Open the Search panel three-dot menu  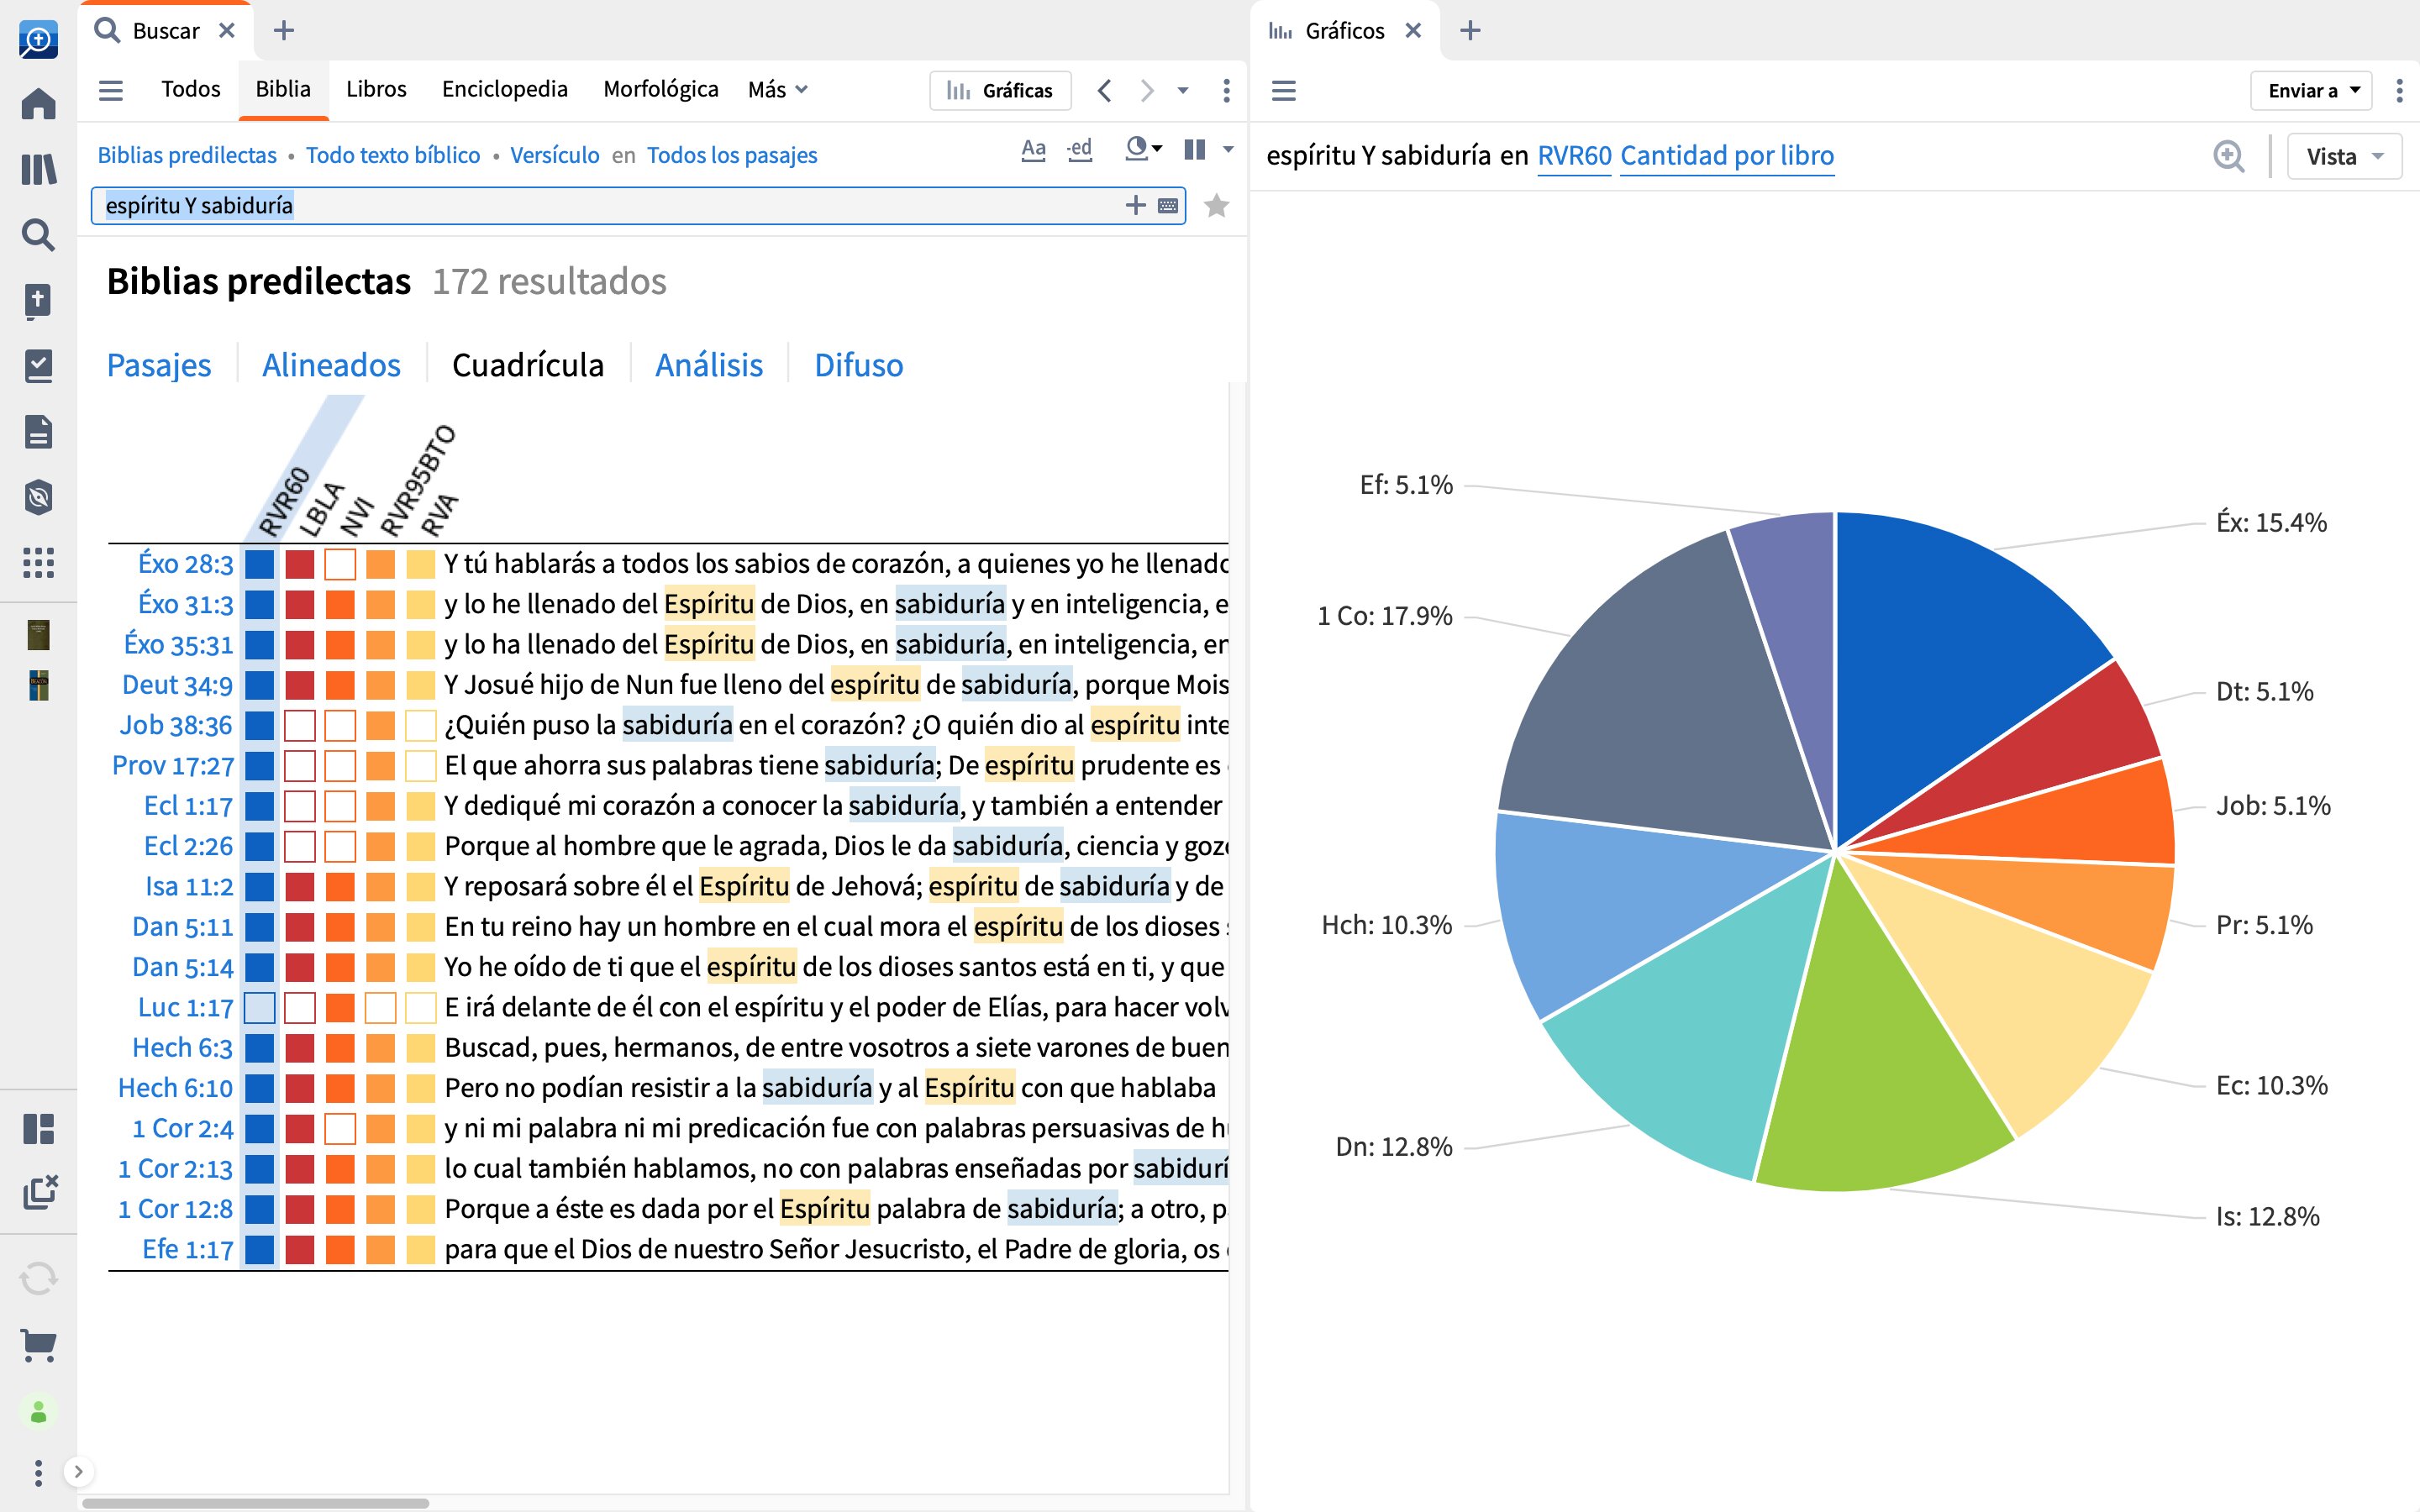[x=1226, y=91]
